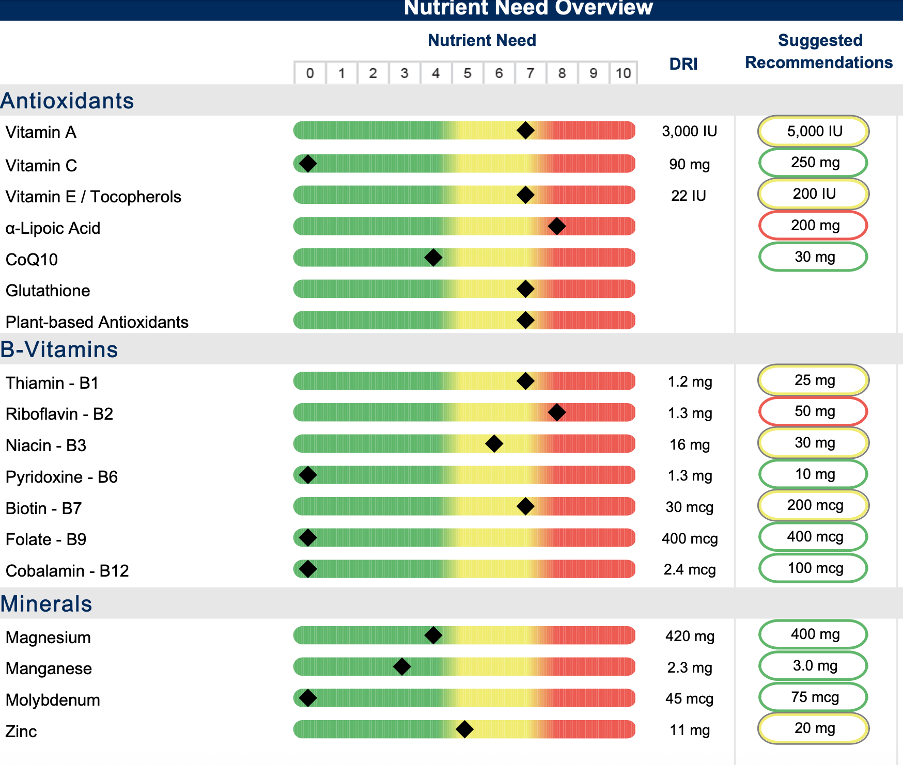
Task: Click the 2.4 mcg DRI value
Action: (690, 570)
